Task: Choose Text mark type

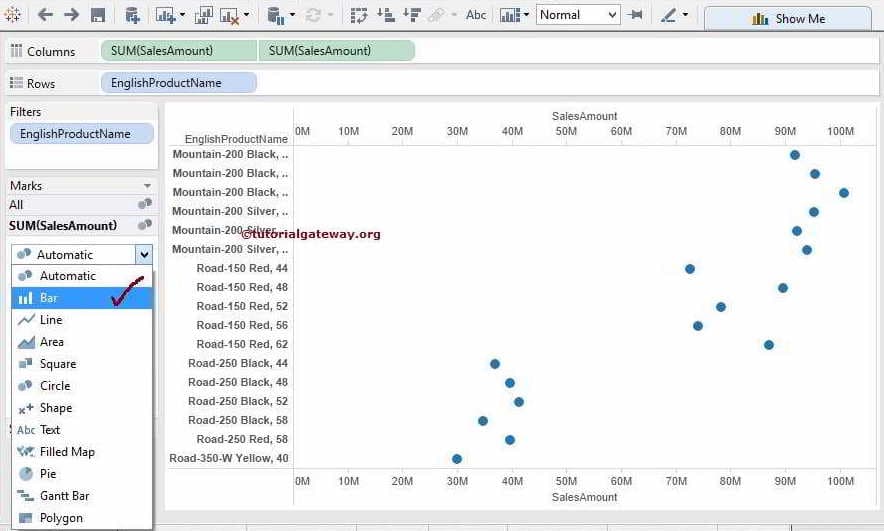Action: 82,430
